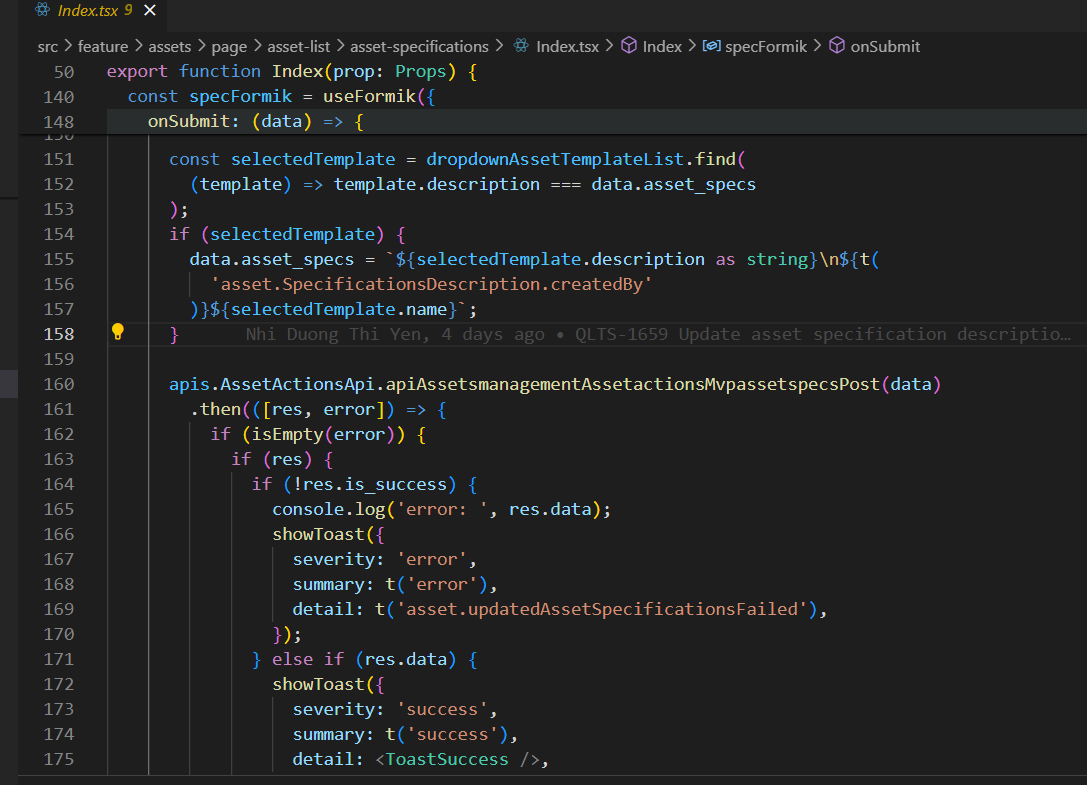This screenshot has width=1087, height=785.
Task: Click "summary: t('success')" on line 174
Action: pyautogui.click(x=401, y=734)
